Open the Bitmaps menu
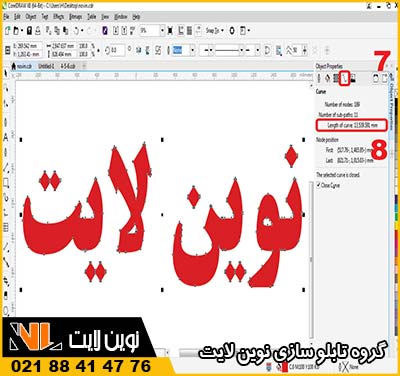Image resolution: width=400 pixels, height=376 pixels. pyautogui.click(x=76, y=17)
